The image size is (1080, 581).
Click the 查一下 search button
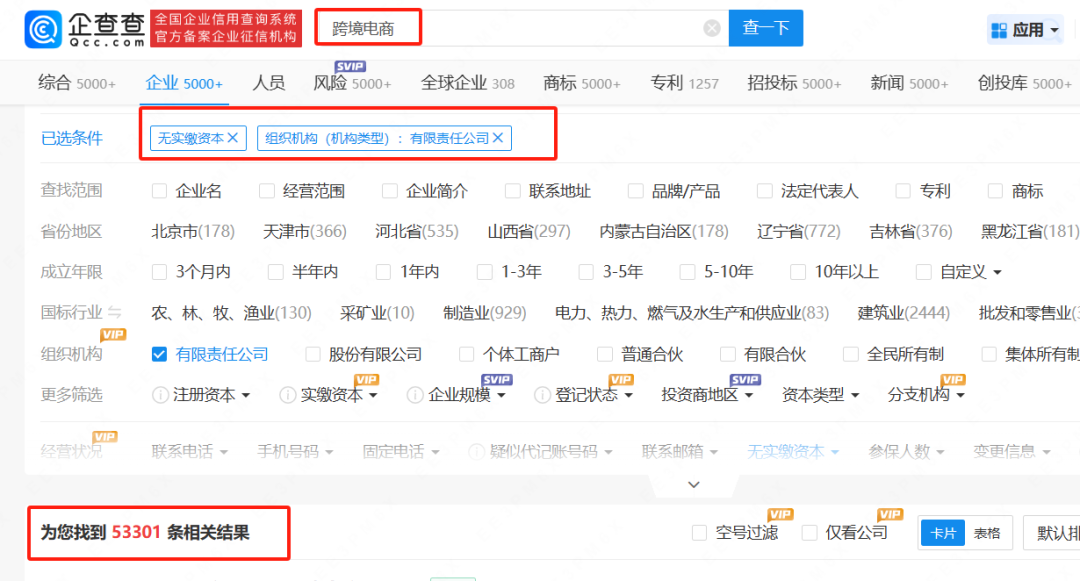click(x=765, y=27)
